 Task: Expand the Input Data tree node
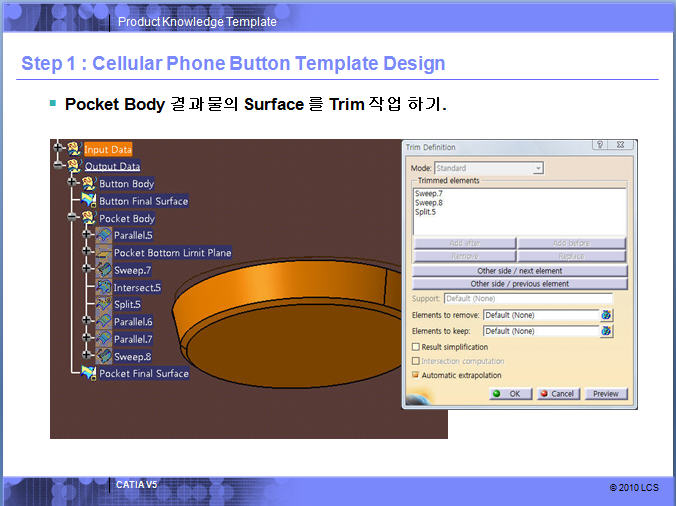pos(57,149)
